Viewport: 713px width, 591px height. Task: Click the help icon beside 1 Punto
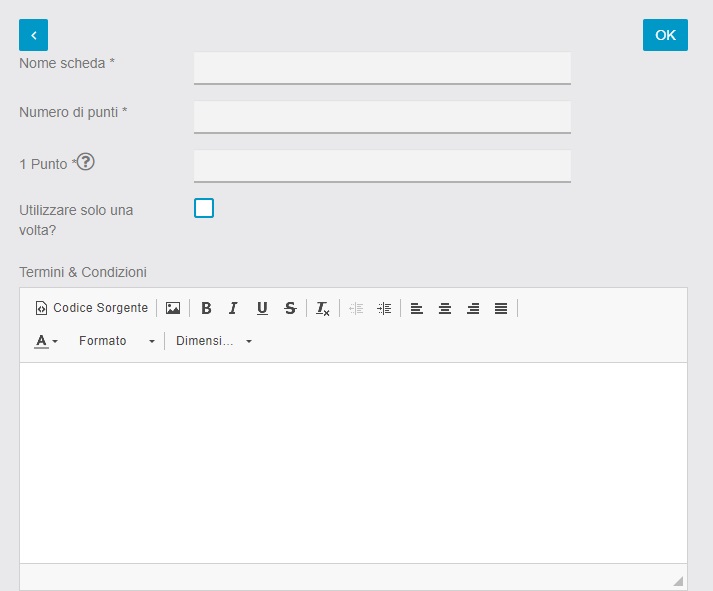(x=86, y=162)
